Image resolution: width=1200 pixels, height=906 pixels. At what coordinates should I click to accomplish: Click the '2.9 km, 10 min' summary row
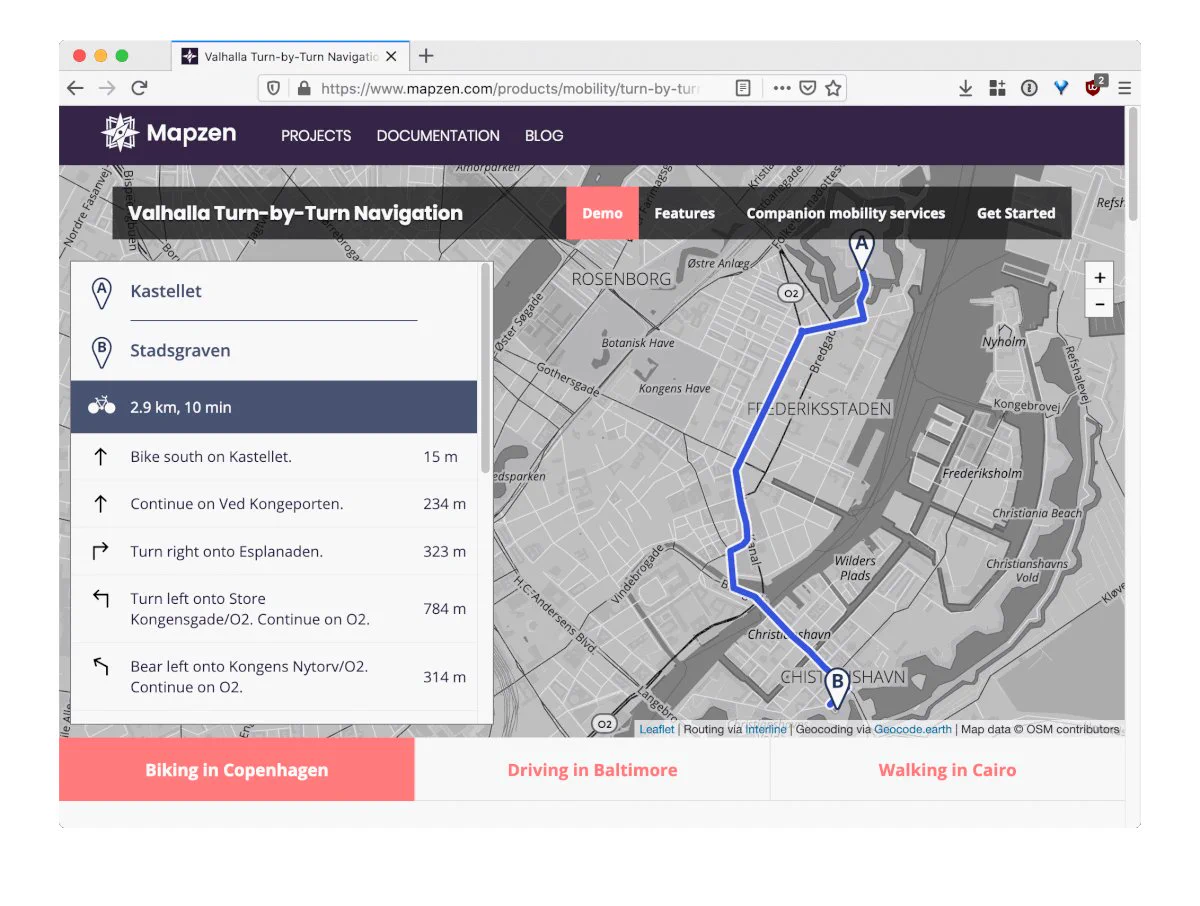274,407
